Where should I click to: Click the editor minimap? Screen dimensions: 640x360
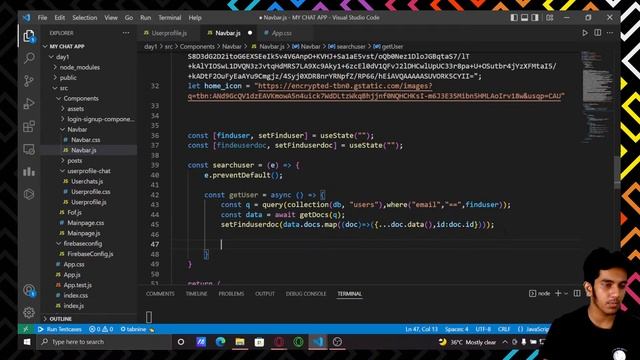[596, 96]
